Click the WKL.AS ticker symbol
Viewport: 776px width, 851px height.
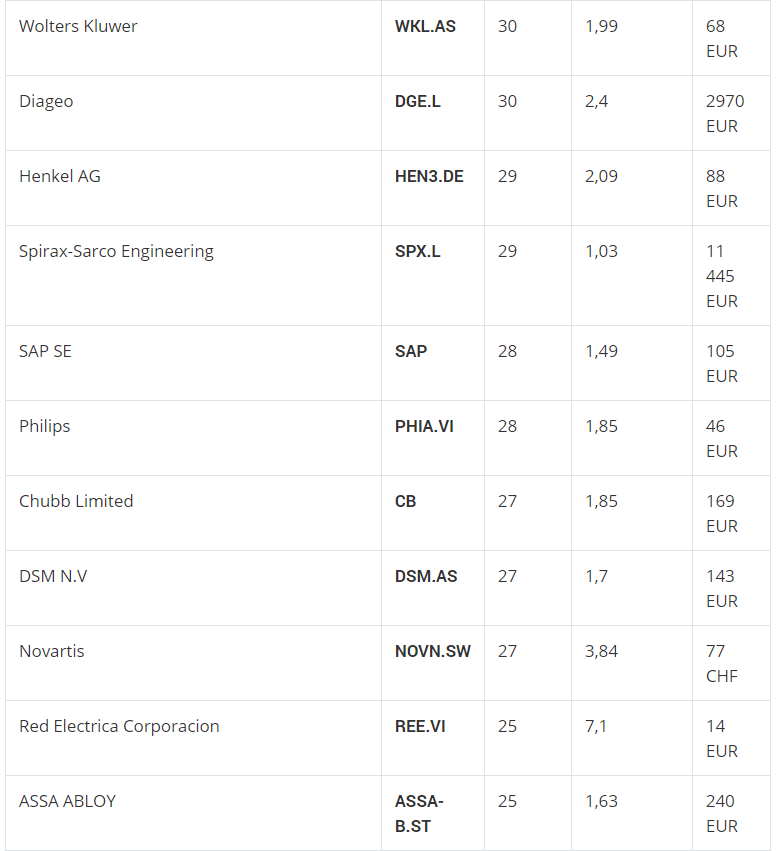425,26
